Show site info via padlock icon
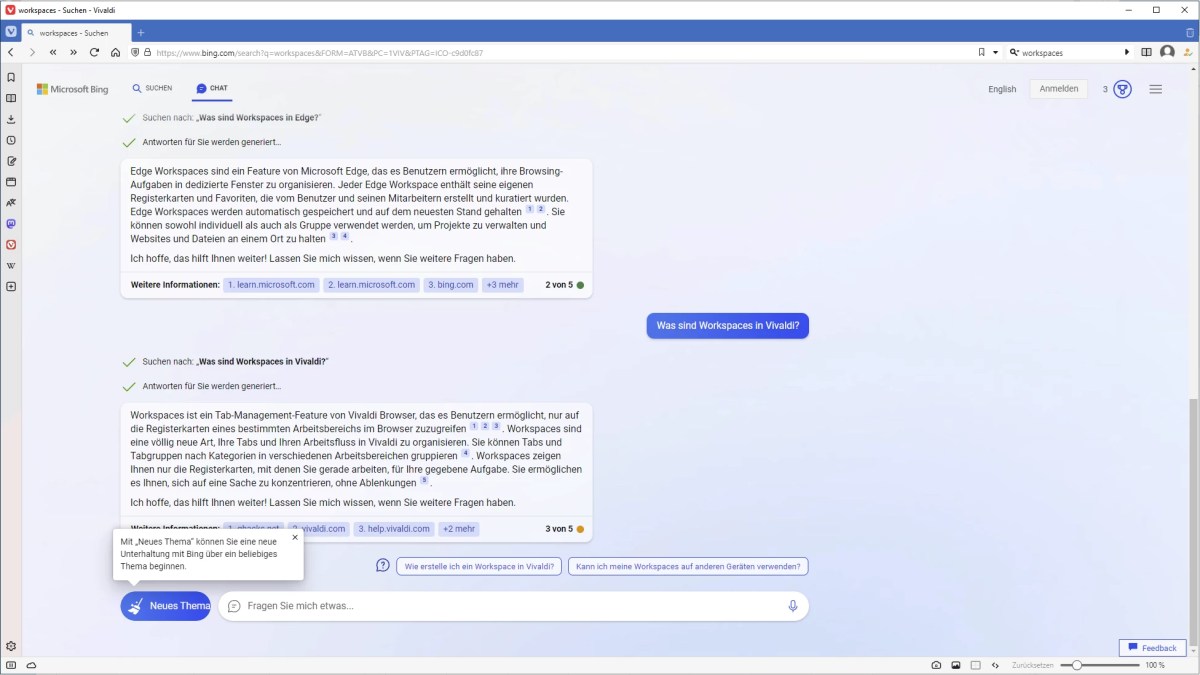The image size is (1200, 675). (x=147, y=52)
